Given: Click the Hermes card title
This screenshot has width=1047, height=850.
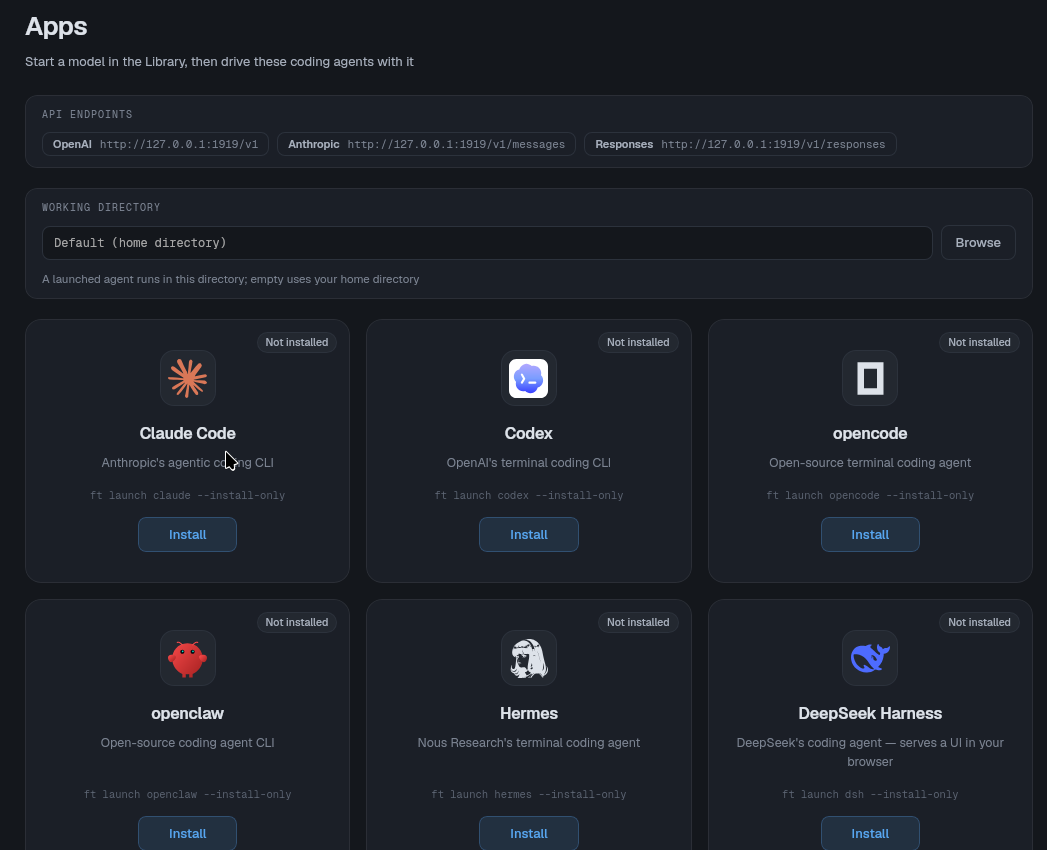Looking at the screenshot, I should 528,713.
